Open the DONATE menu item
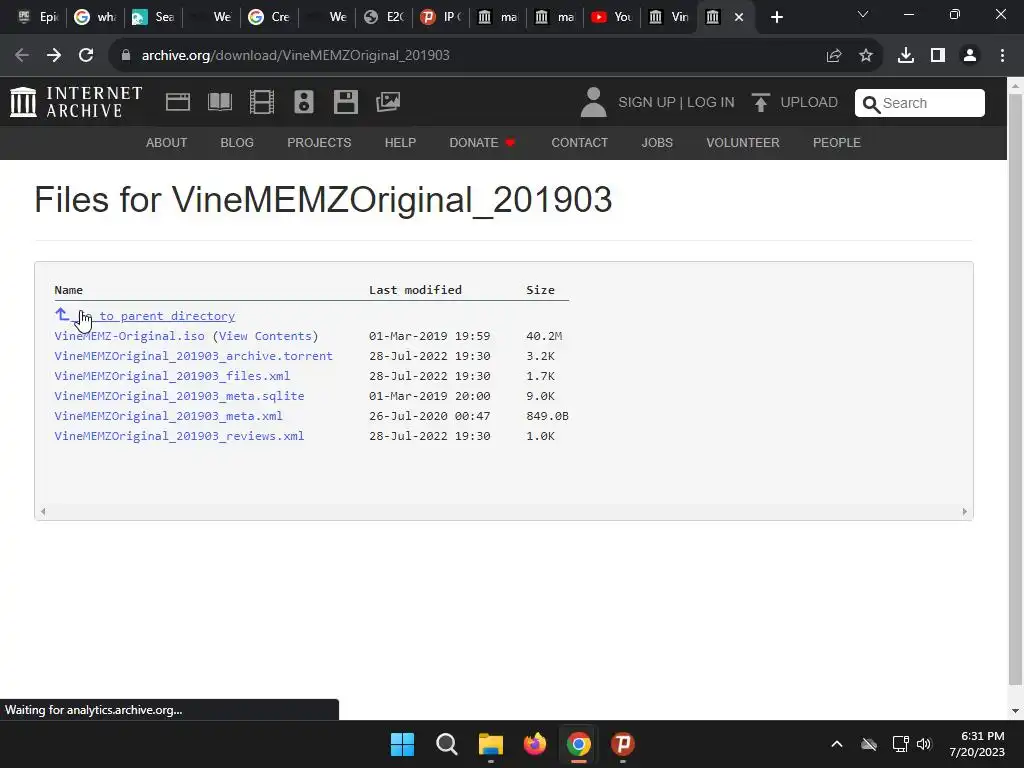1024x768 pixels. (483, 143)
